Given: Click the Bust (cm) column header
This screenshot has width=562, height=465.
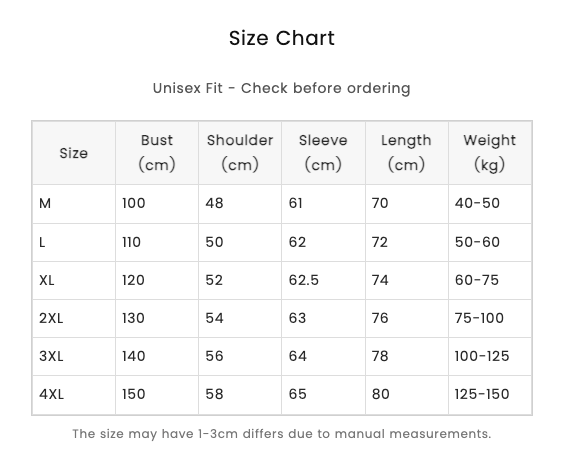Looking at the screenshot, I should 157,153.
